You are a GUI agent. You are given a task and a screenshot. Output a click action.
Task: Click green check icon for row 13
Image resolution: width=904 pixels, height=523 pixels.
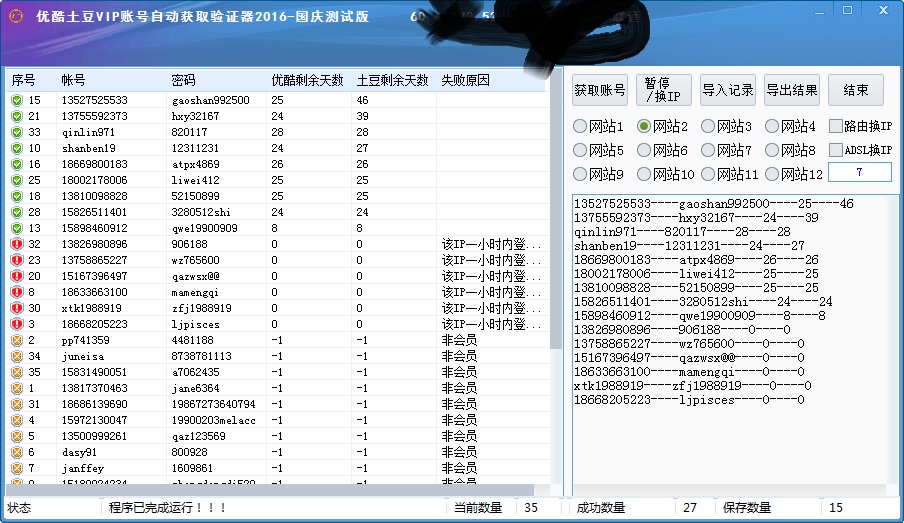click(17, 228)
